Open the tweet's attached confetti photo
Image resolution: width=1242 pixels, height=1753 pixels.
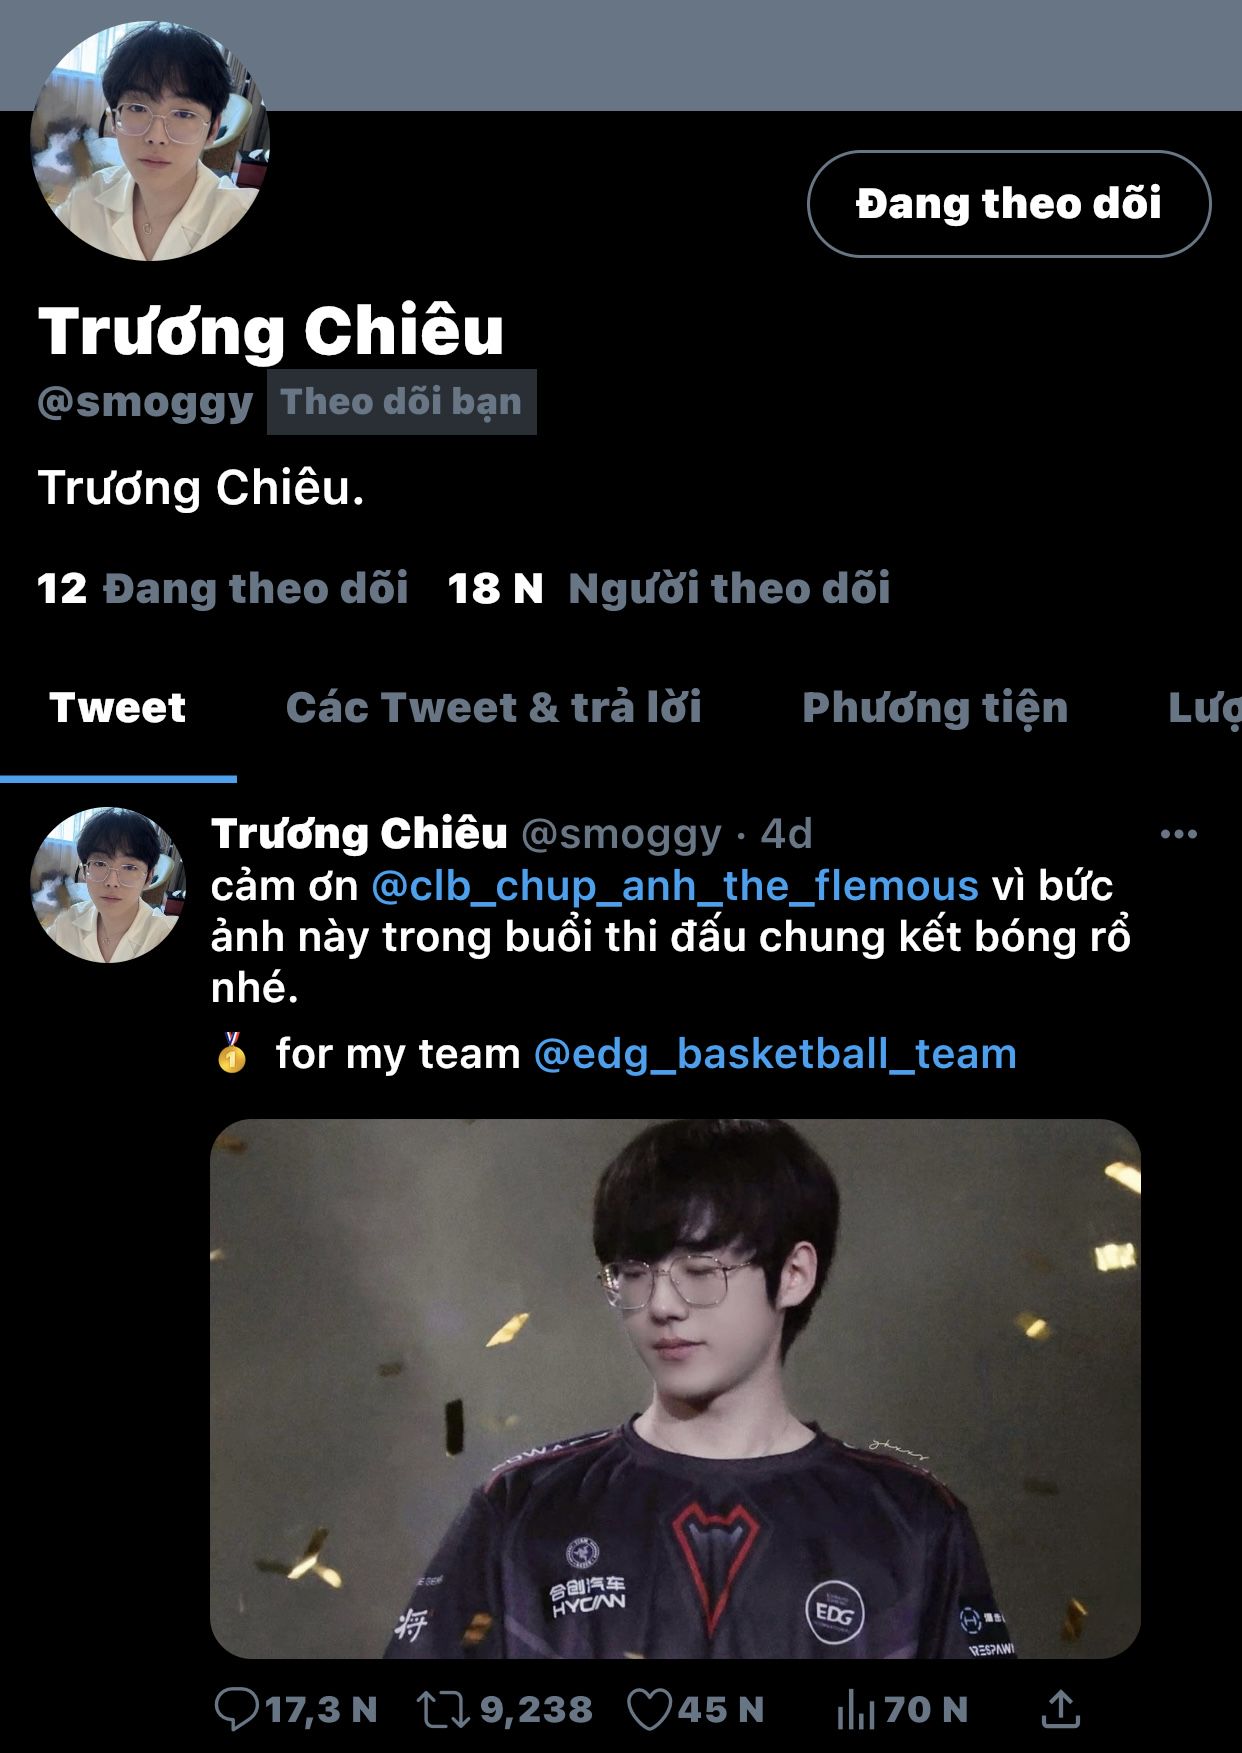coord(675,1389)
